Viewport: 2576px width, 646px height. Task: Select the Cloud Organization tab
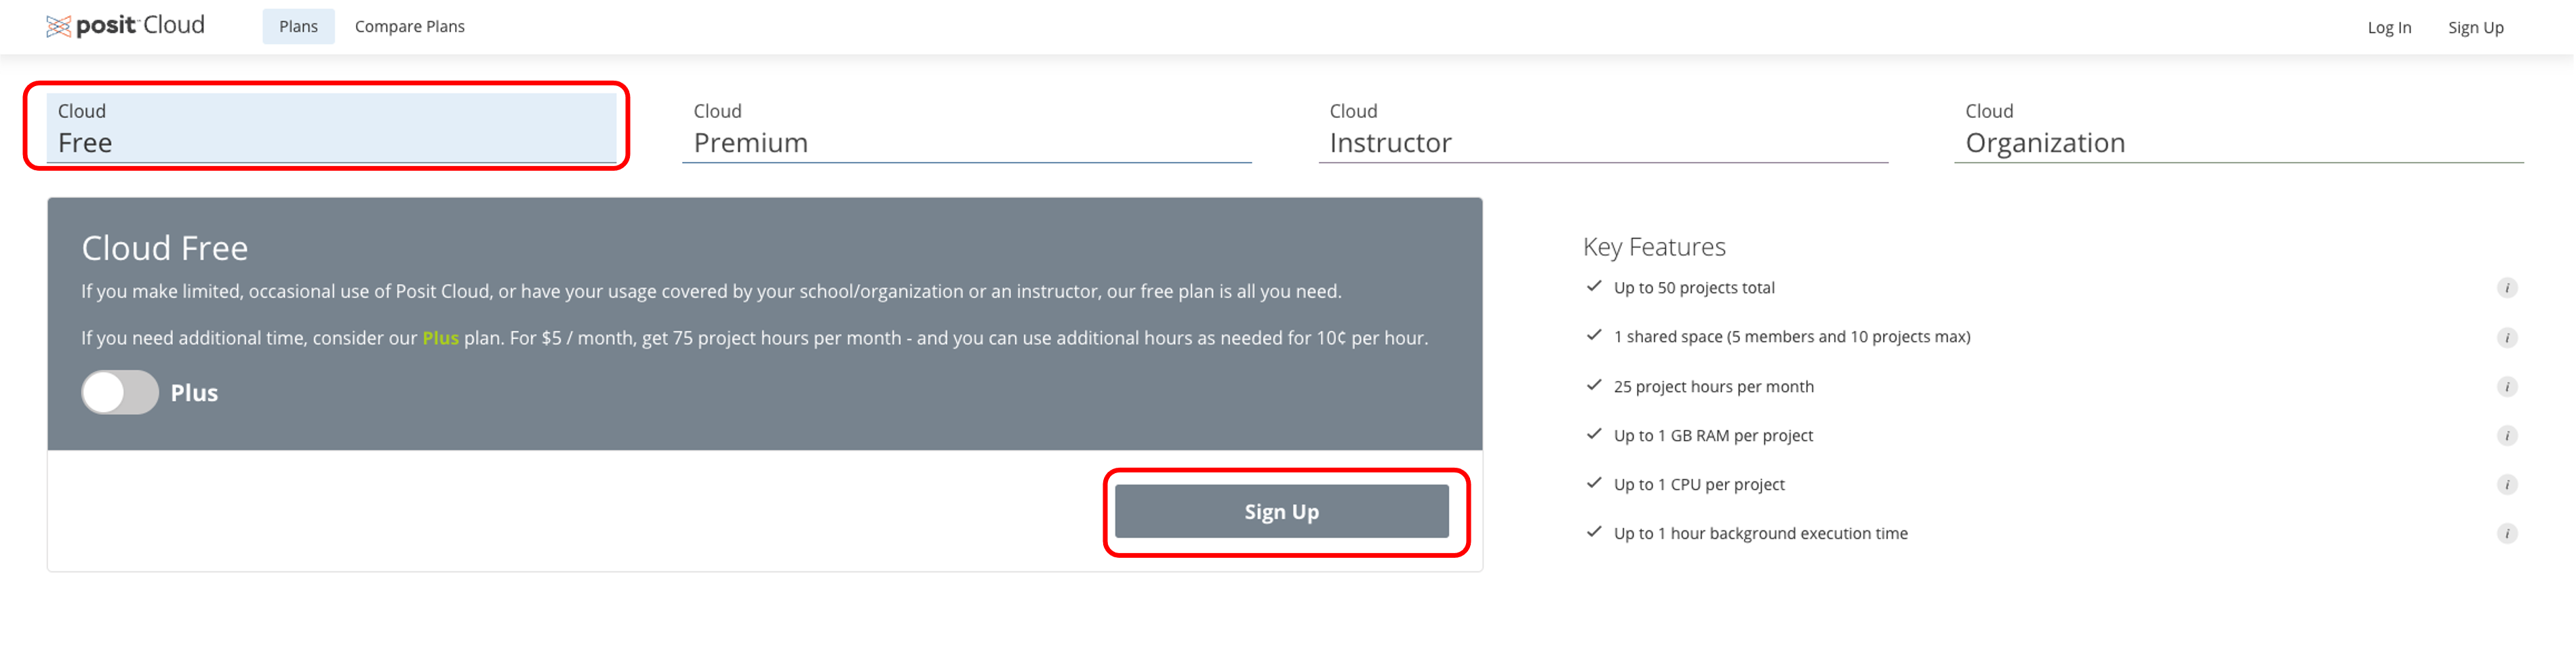(2238, 128)
